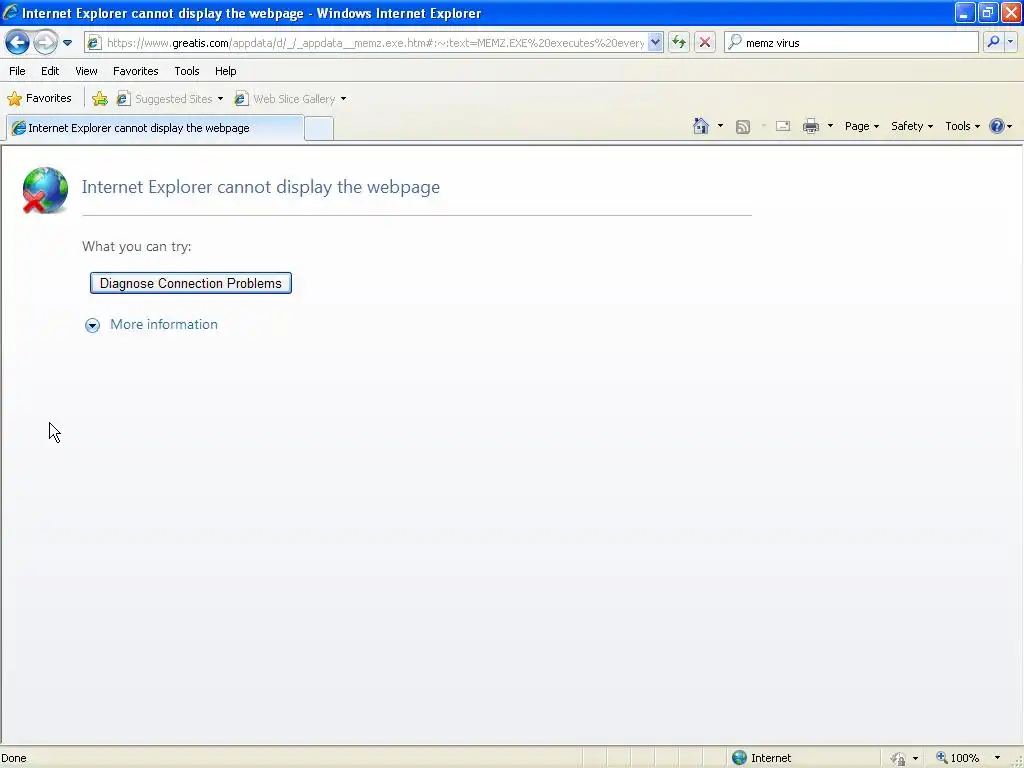The width and height of the screenshot is (1024, 768).
Task: Open the View menu
Action: [86, 71]
